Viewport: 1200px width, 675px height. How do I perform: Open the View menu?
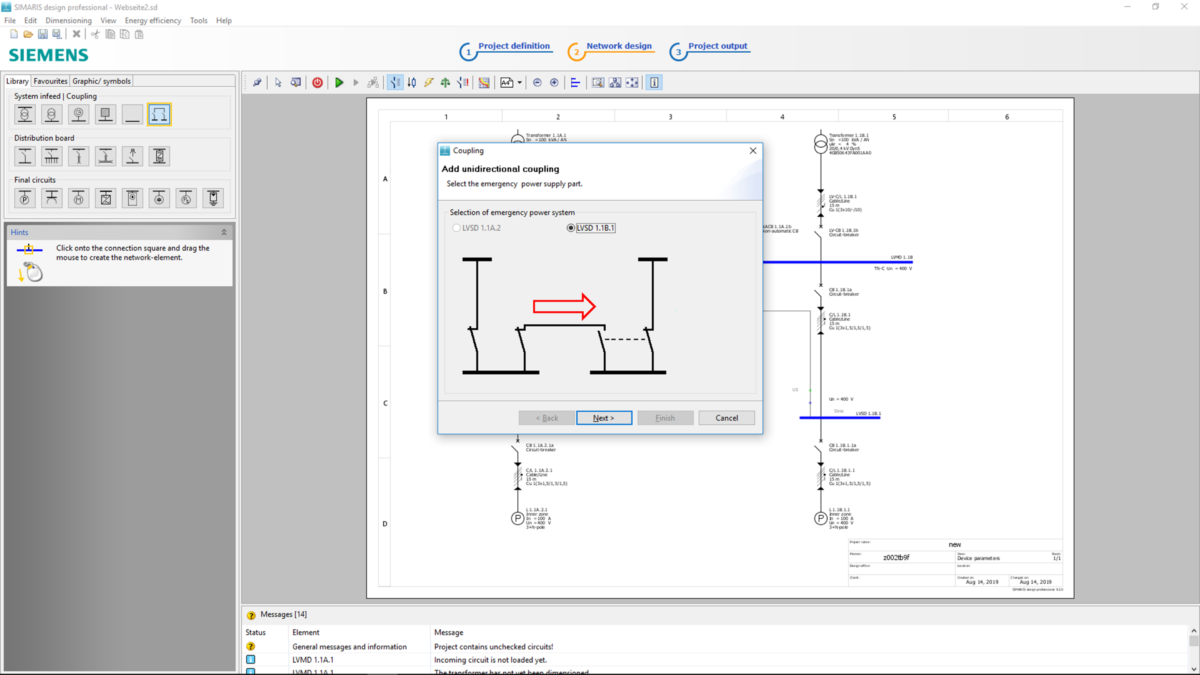[108, 20]
